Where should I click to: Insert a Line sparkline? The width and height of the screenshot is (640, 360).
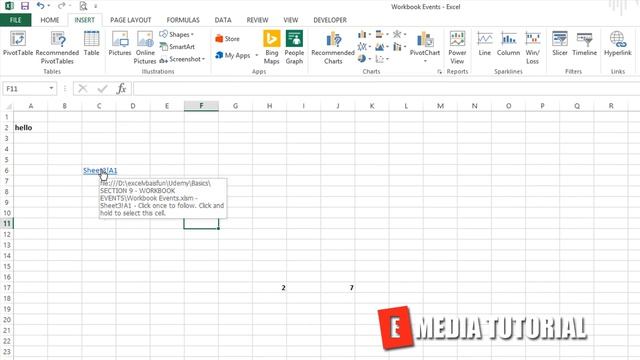[x=484, y=43]
